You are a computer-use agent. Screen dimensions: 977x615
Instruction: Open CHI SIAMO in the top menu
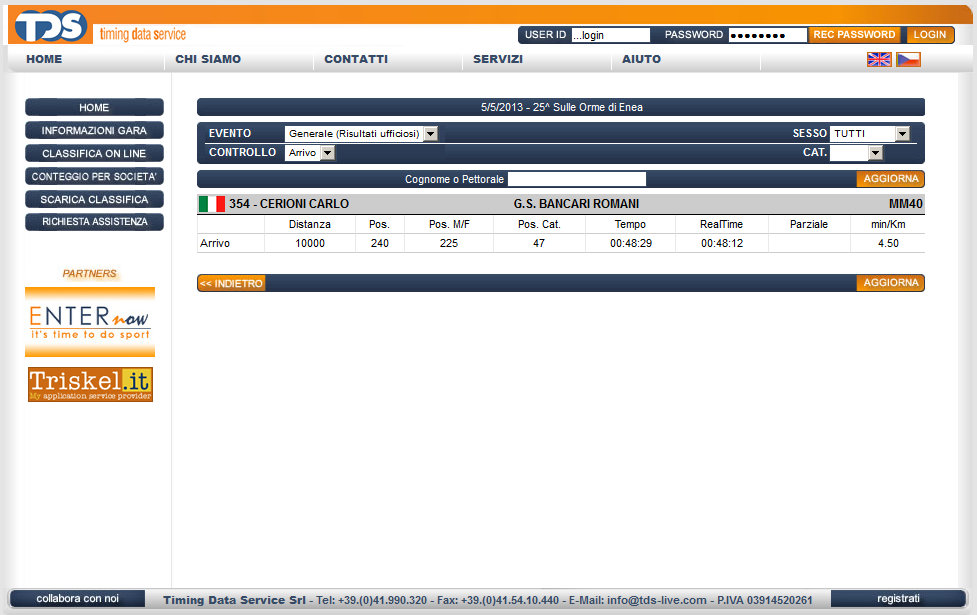click(x=208, y=60)
